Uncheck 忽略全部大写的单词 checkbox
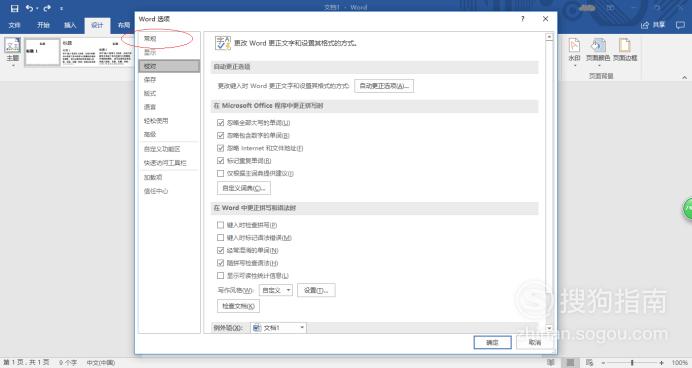 point(221,123)
